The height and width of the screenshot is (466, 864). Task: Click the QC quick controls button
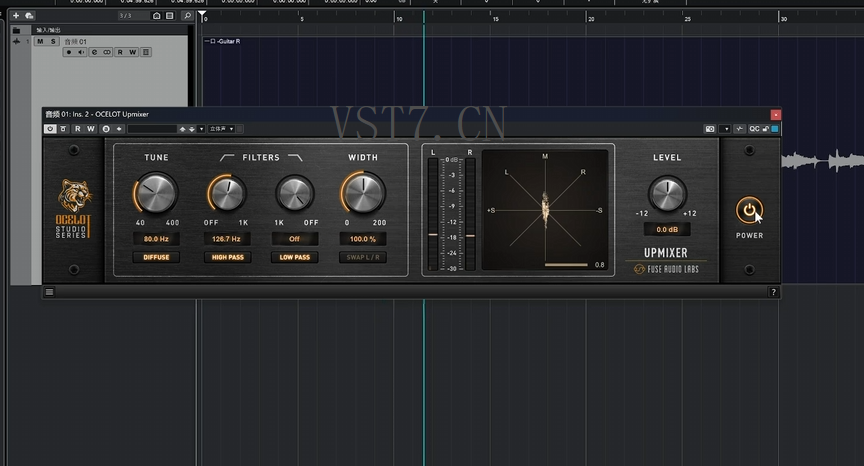click(754, 129)
